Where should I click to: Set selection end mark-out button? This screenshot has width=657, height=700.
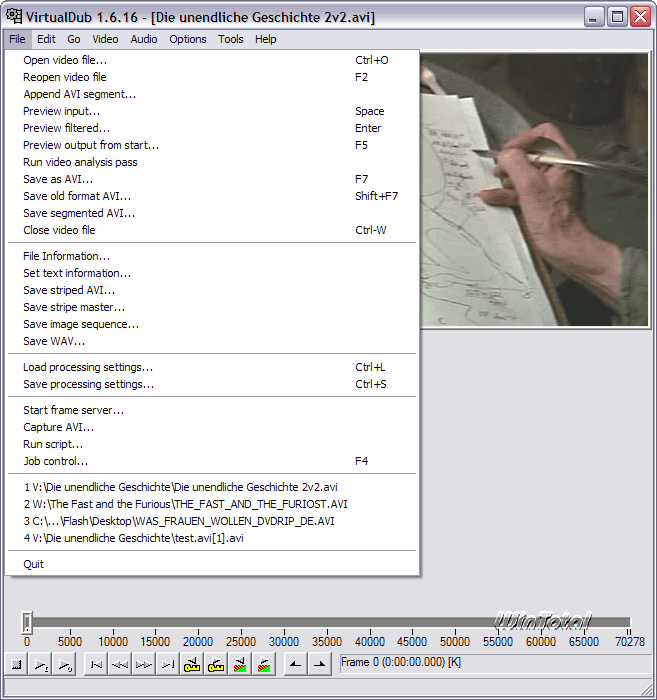coord(320,664)
